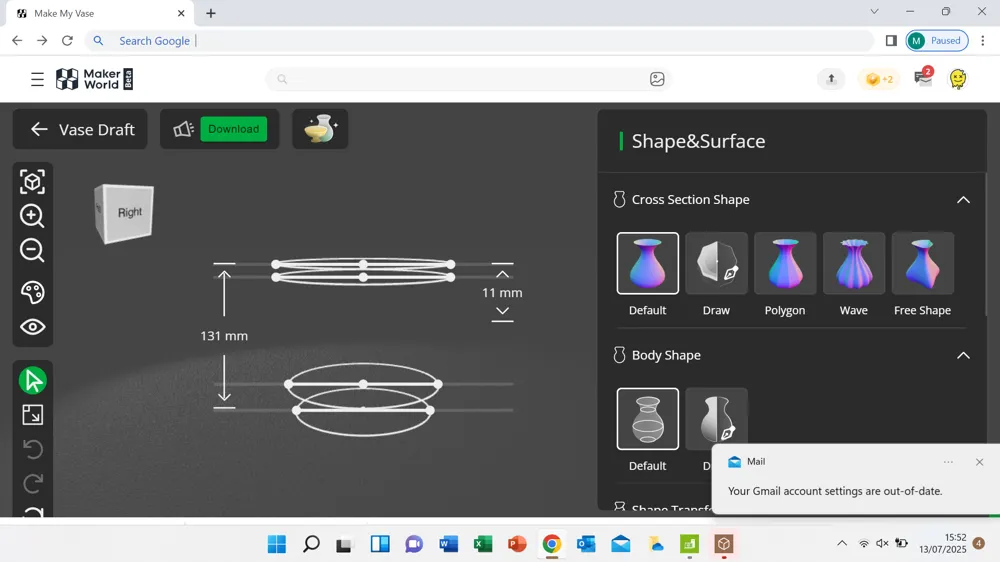Open the messages icon with 2 notifications
Image resolution: width=1000 pixels, height=562 pixels.
tap(923, 77)
